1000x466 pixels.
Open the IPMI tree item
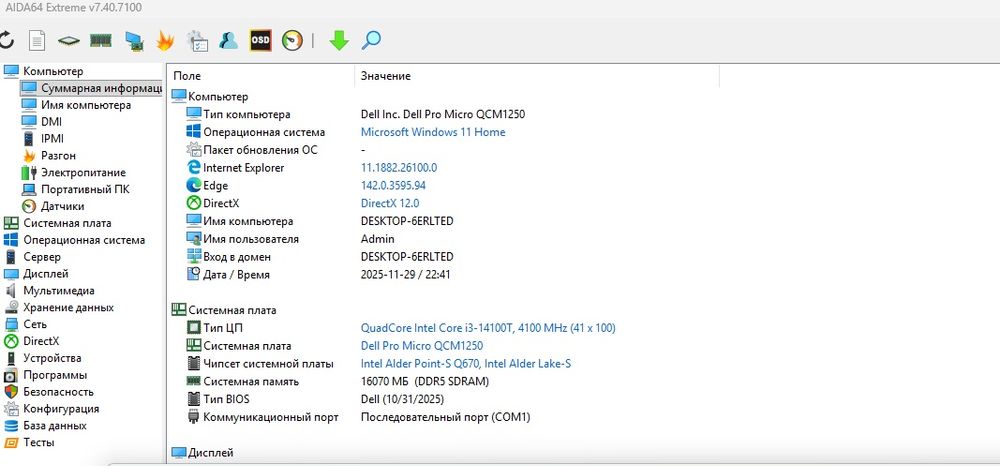(x=52, y=138)
